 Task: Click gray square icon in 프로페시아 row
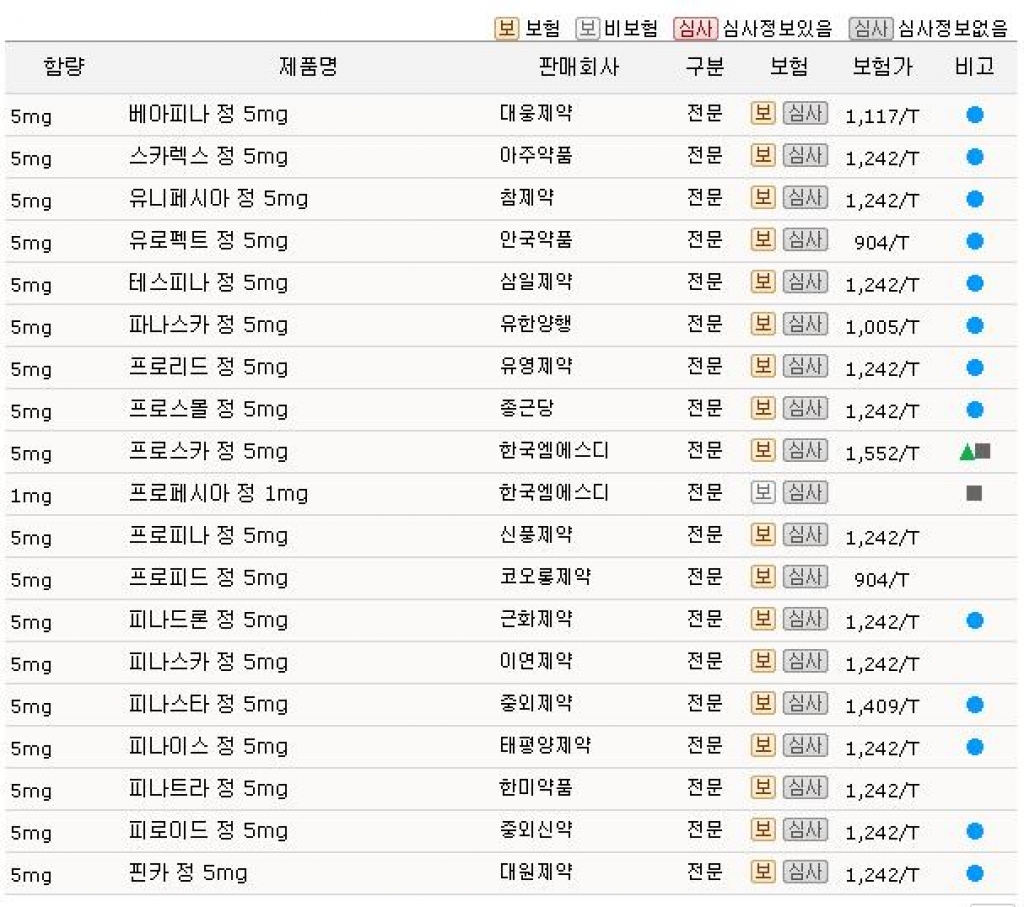tap(974, 493)
